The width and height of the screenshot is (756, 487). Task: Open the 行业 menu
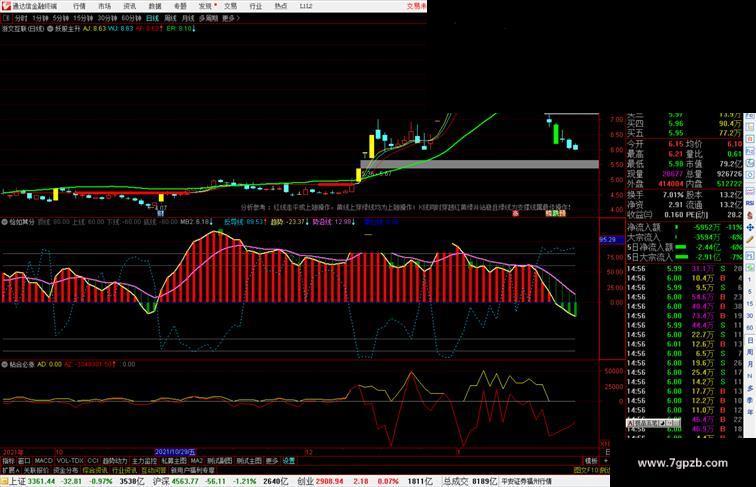(x=256, y=6)
